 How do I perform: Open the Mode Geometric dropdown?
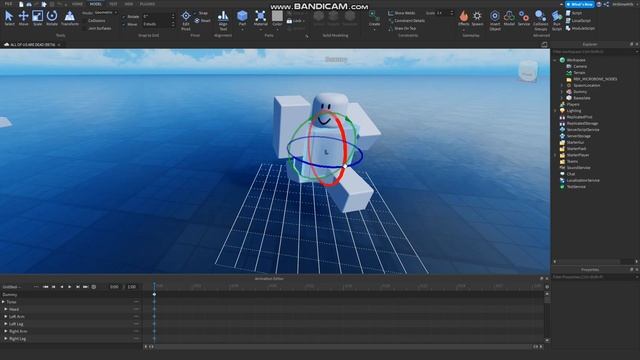point(105,13)
